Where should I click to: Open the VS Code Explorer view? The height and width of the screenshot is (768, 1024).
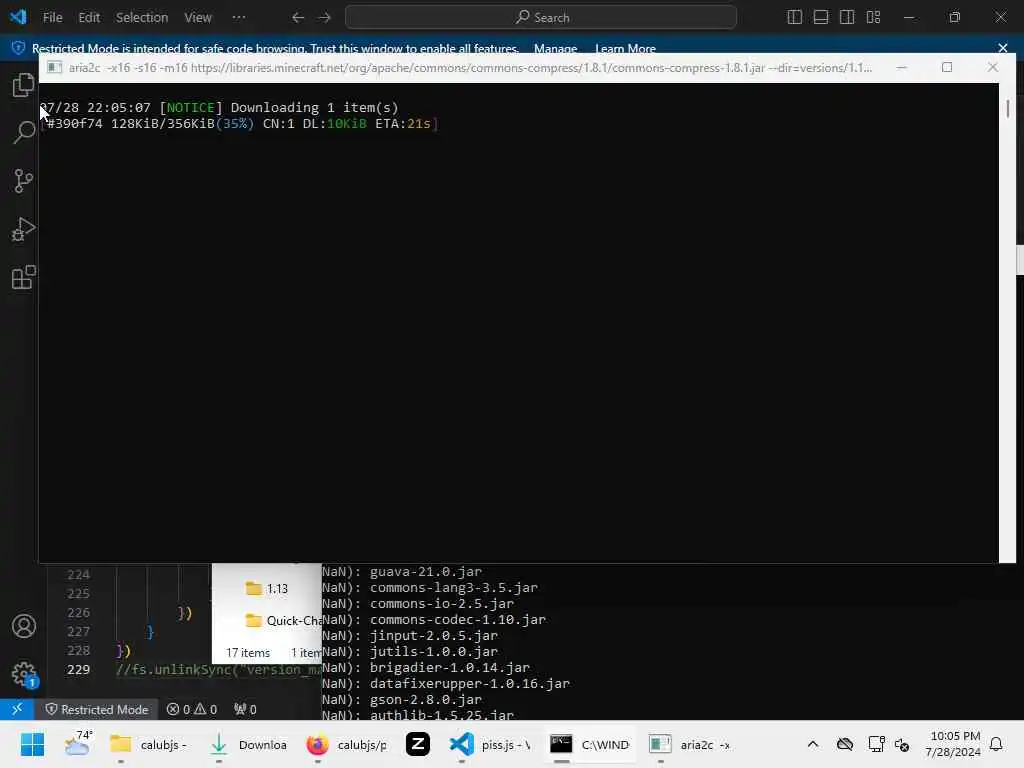tap(24, 85)
